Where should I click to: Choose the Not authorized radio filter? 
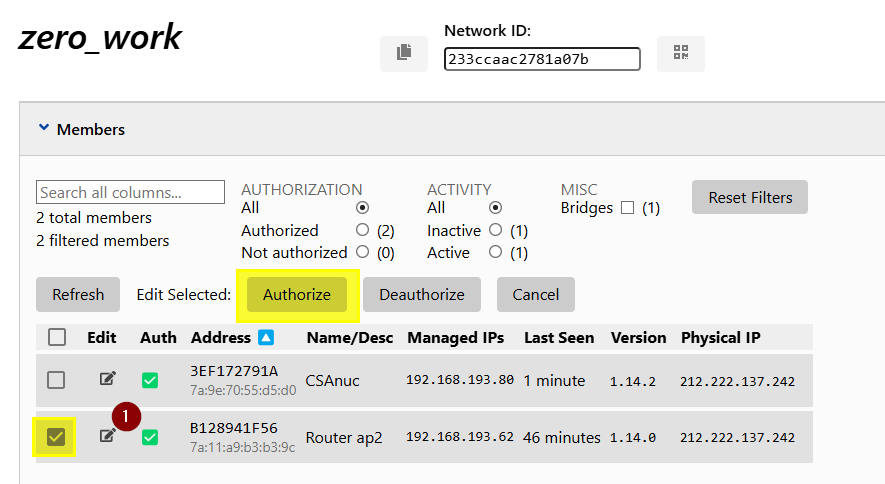click(x=362, y=252)
